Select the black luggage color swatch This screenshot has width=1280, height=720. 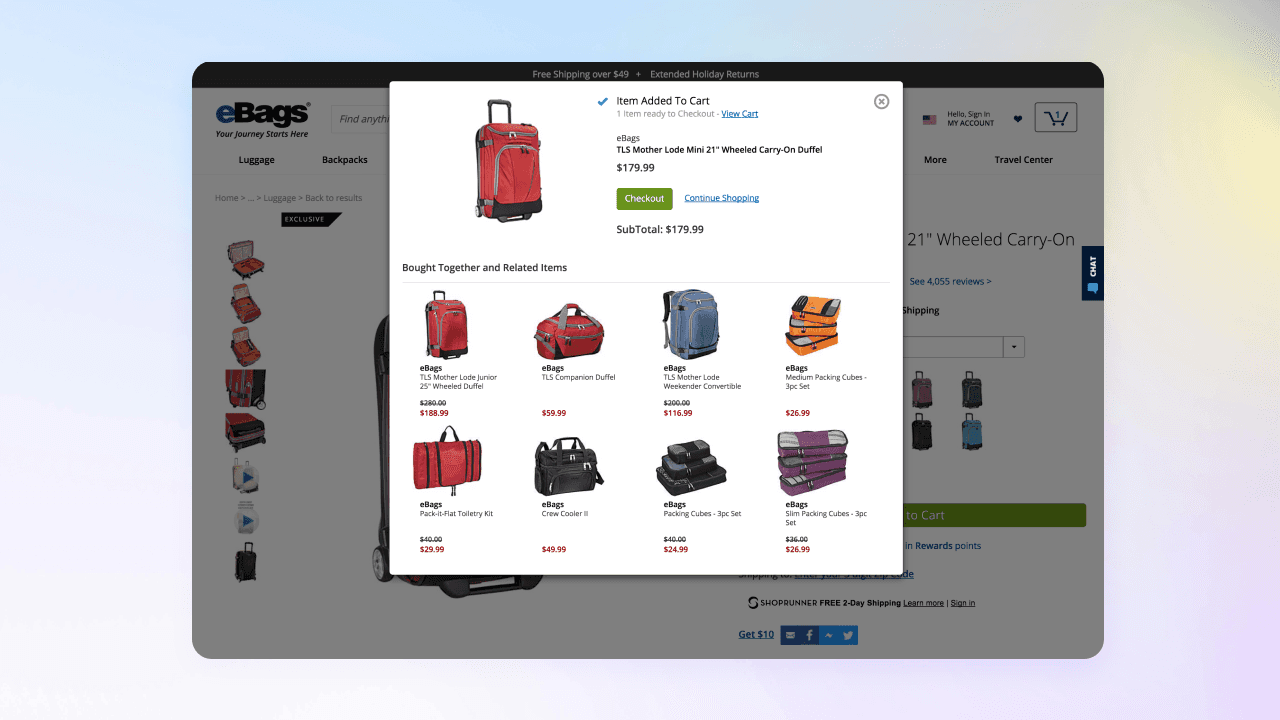922,433
